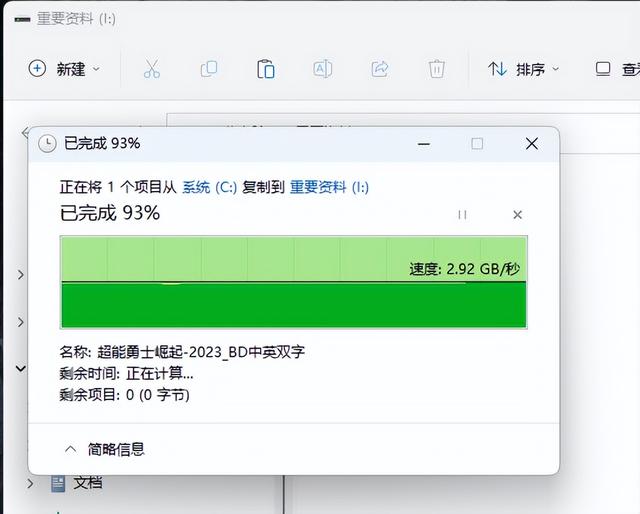The image size is (640, 514).
Task: Click the Delete trash icon
Action: click(436, 69)
